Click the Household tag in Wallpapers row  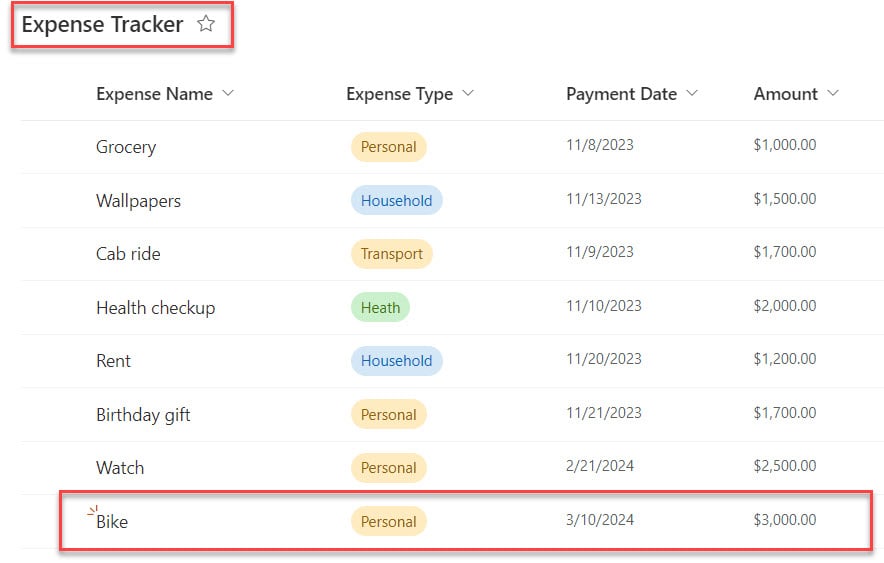tap(396, 201)
